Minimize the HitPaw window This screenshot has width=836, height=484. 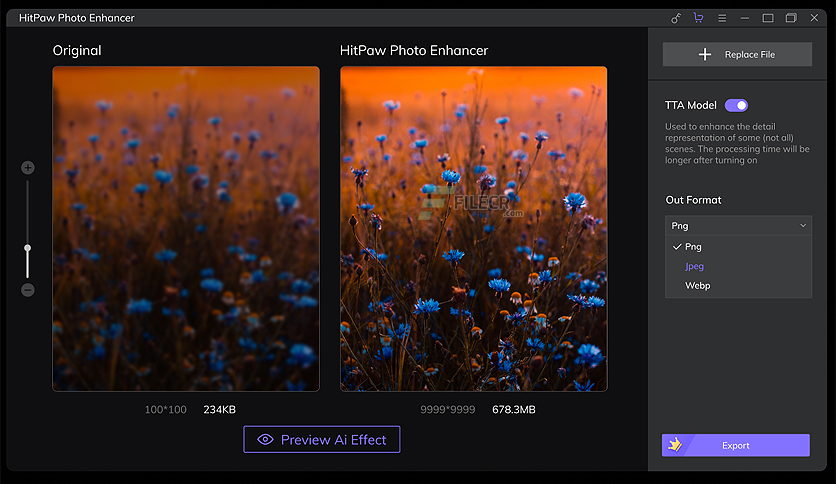click(745, 18)
